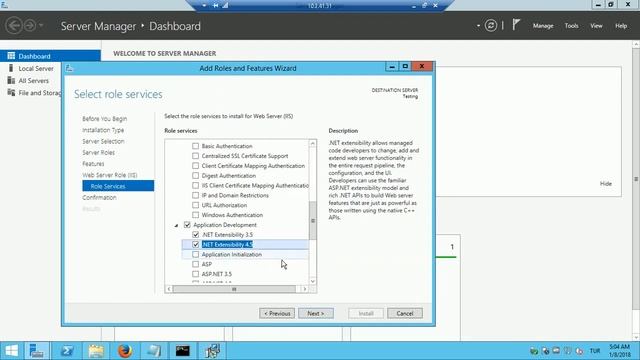Uncheck .NET Extensibility 4.5
Screen dimensions: 640x360
pyautogui.click(x=196, y=244)
